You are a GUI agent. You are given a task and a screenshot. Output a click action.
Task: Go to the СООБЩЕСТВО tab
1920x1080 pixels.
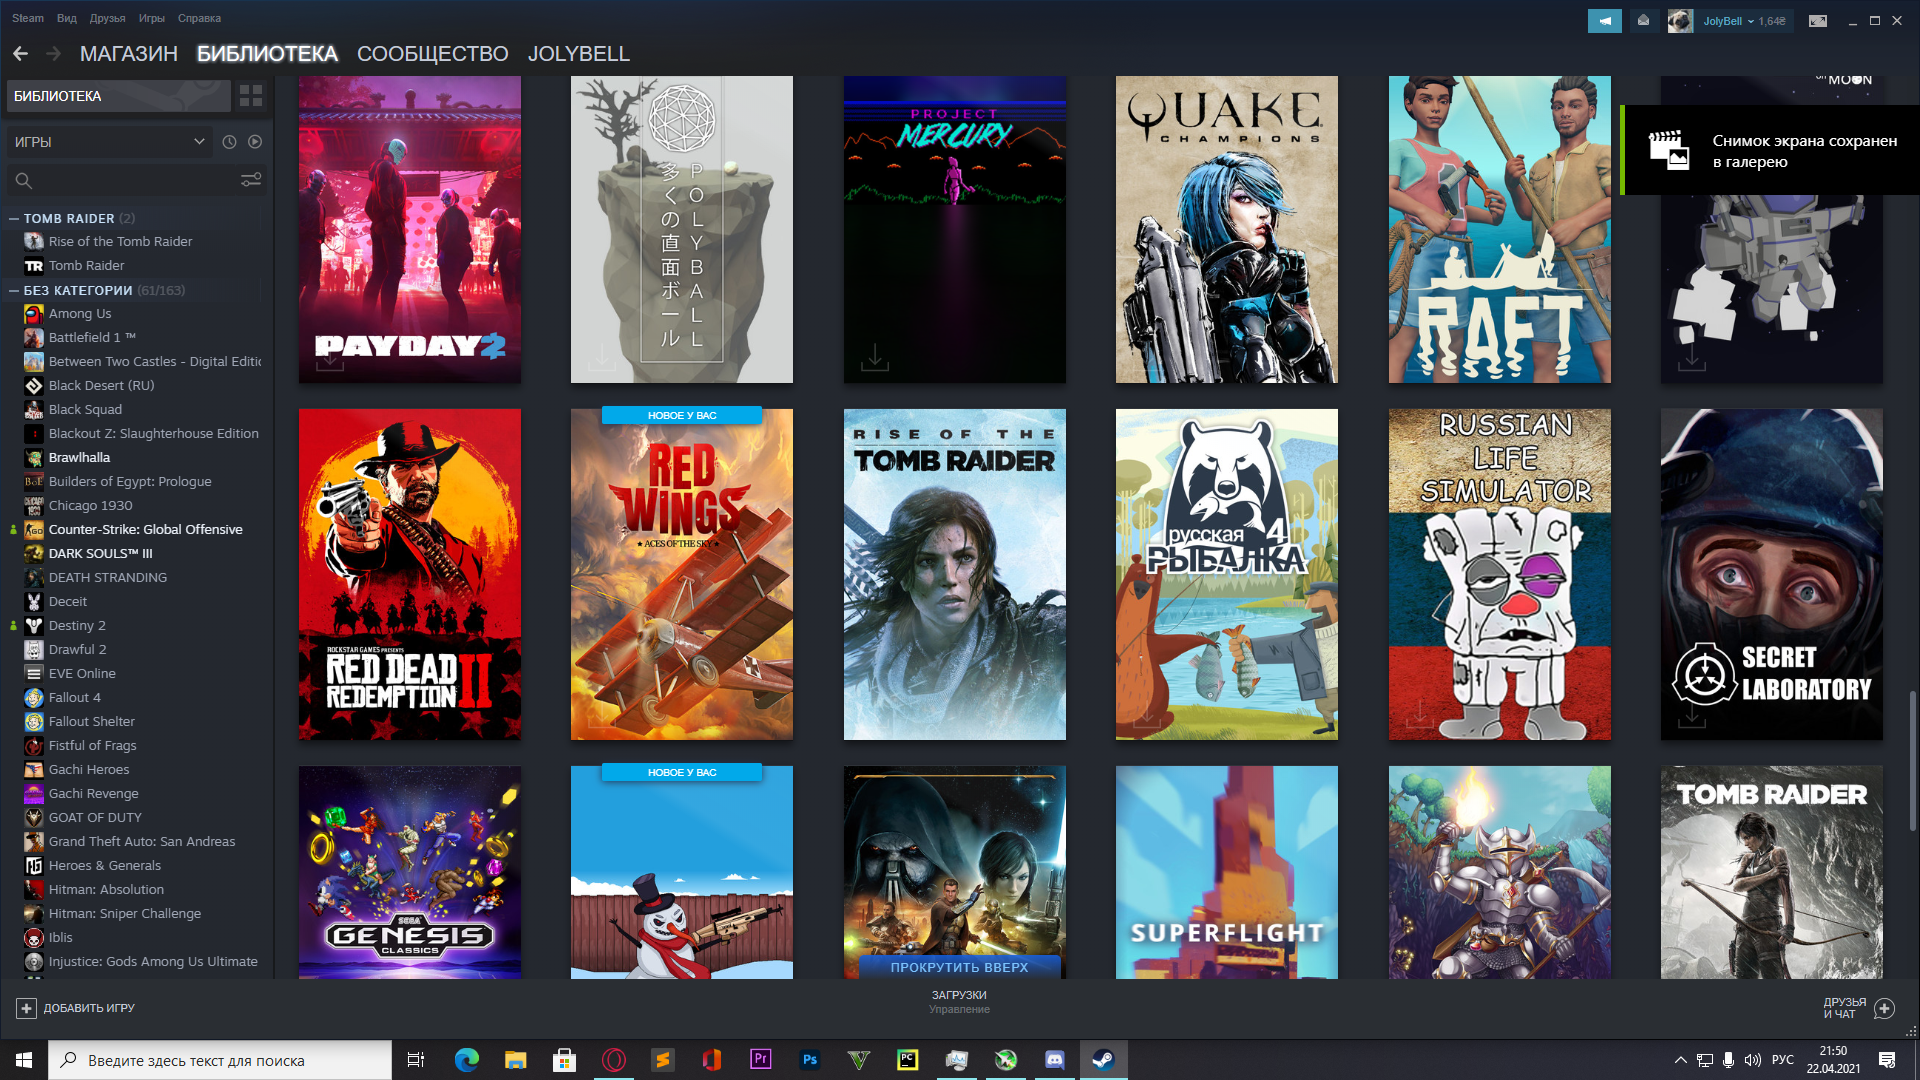click(432, 54)
